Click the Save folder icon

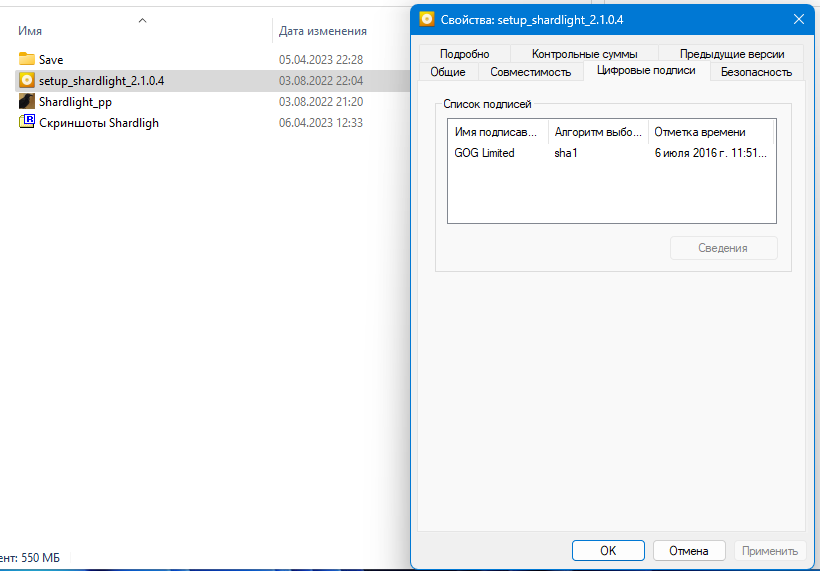(27, 59)
